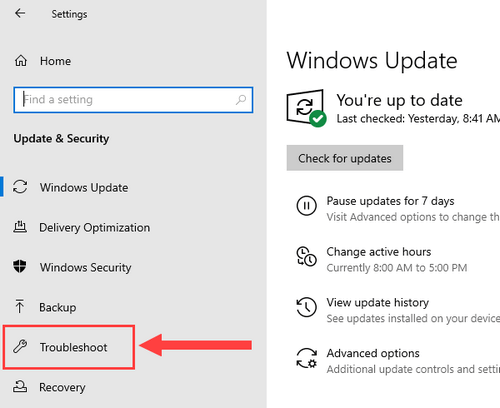Click the active hours clock icon
Screen dimensions: 500x408
[x=306, y=256]
